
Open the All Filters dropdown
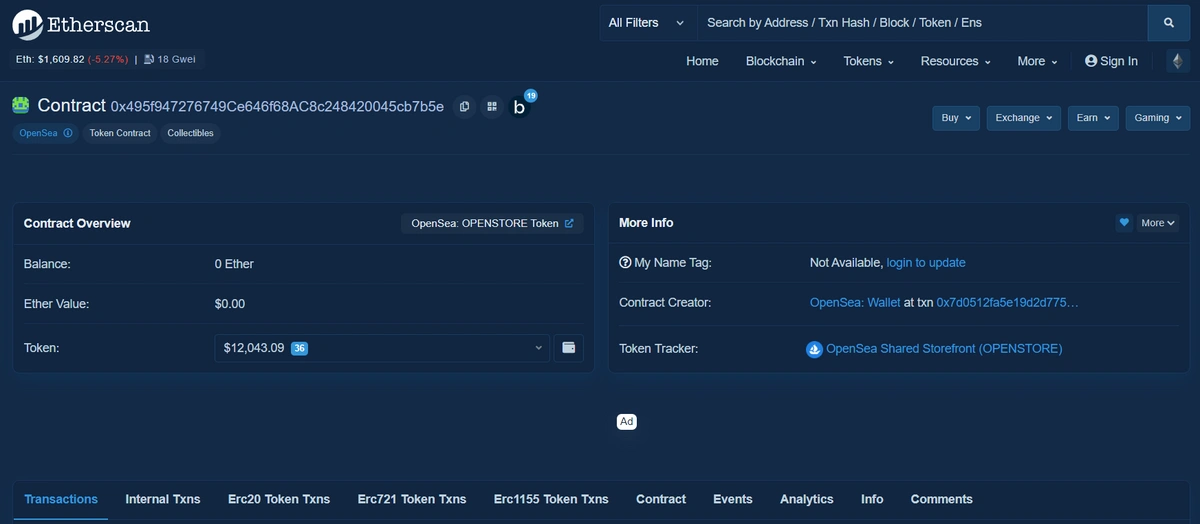[647, 22]
